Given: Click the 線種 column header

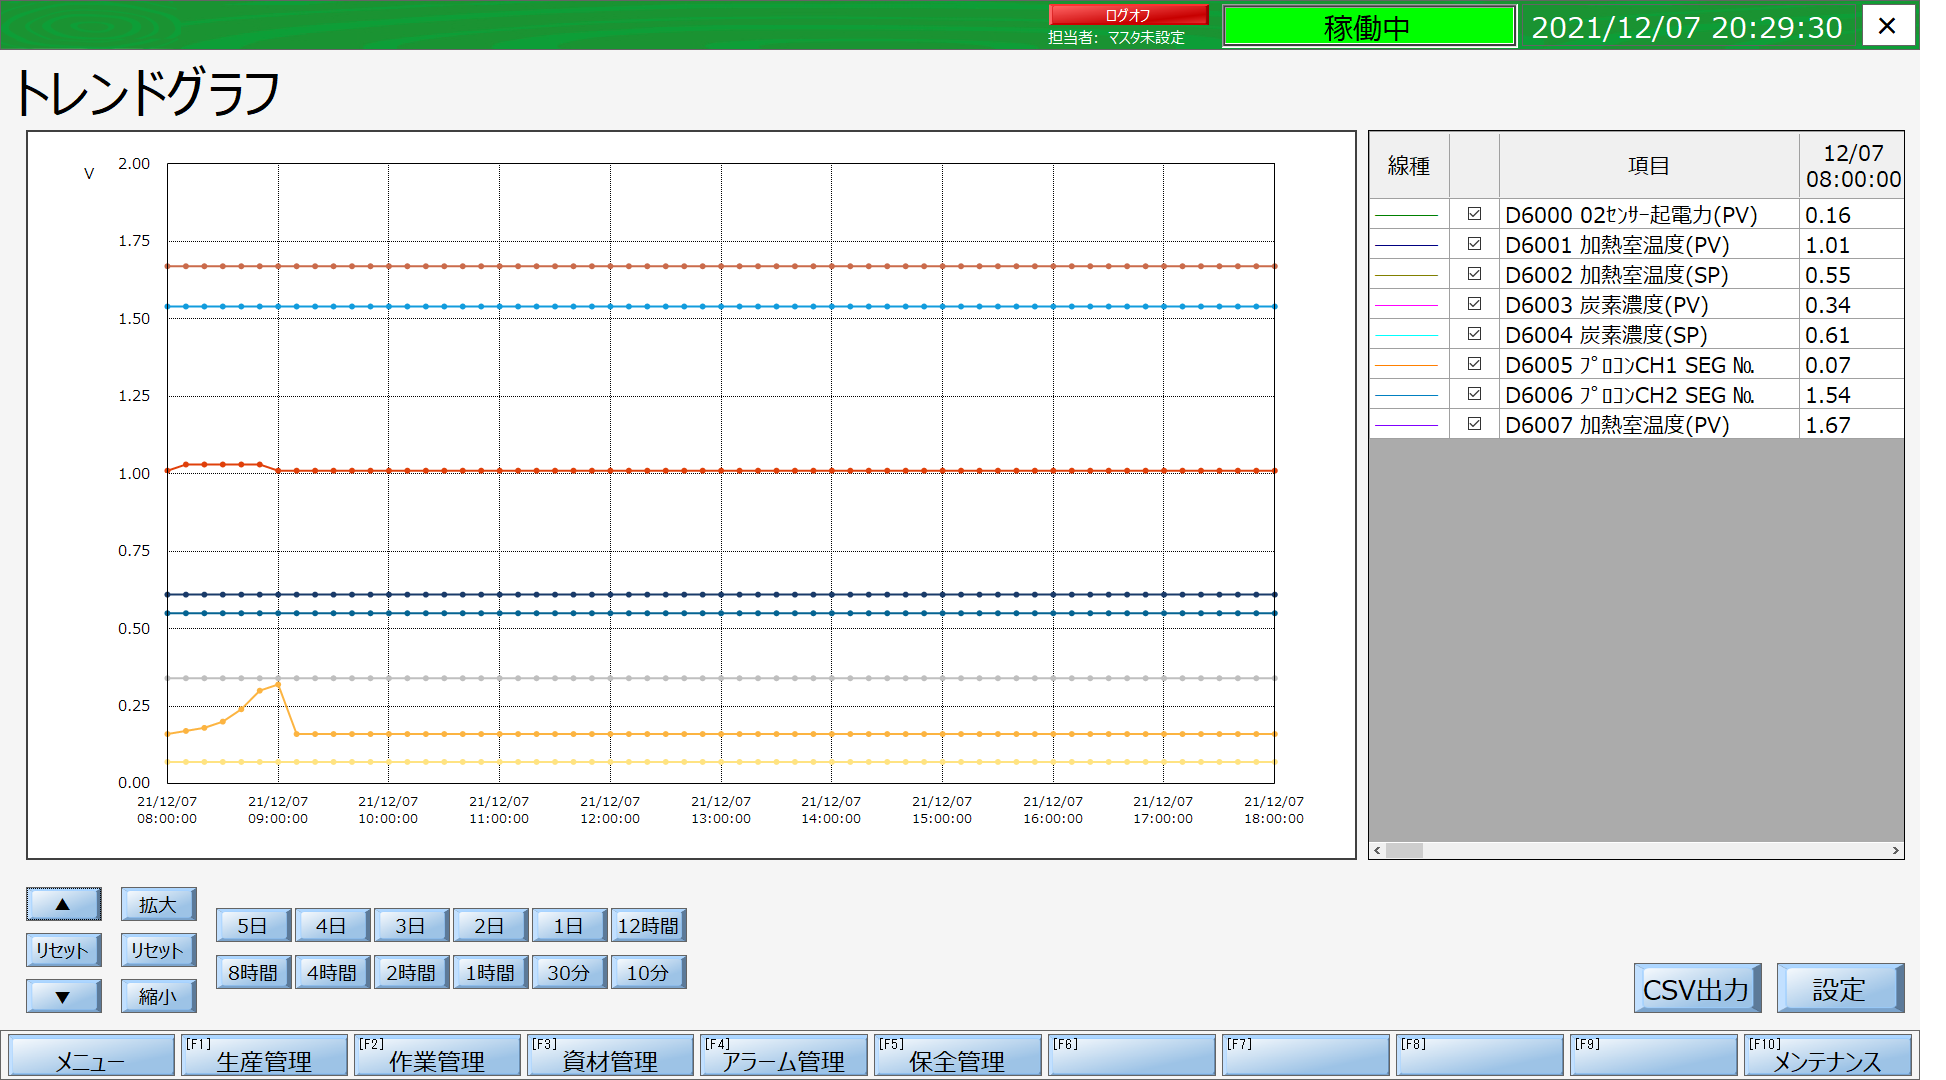Looking at the screenshot, I should 1409,166.
